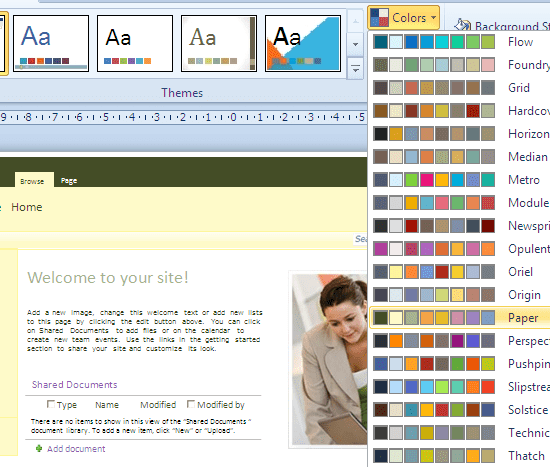Image resolution: width=550 pixels, height=467 pixels.
Task: Pick the Technic color scheme
Action: [460, 433]
